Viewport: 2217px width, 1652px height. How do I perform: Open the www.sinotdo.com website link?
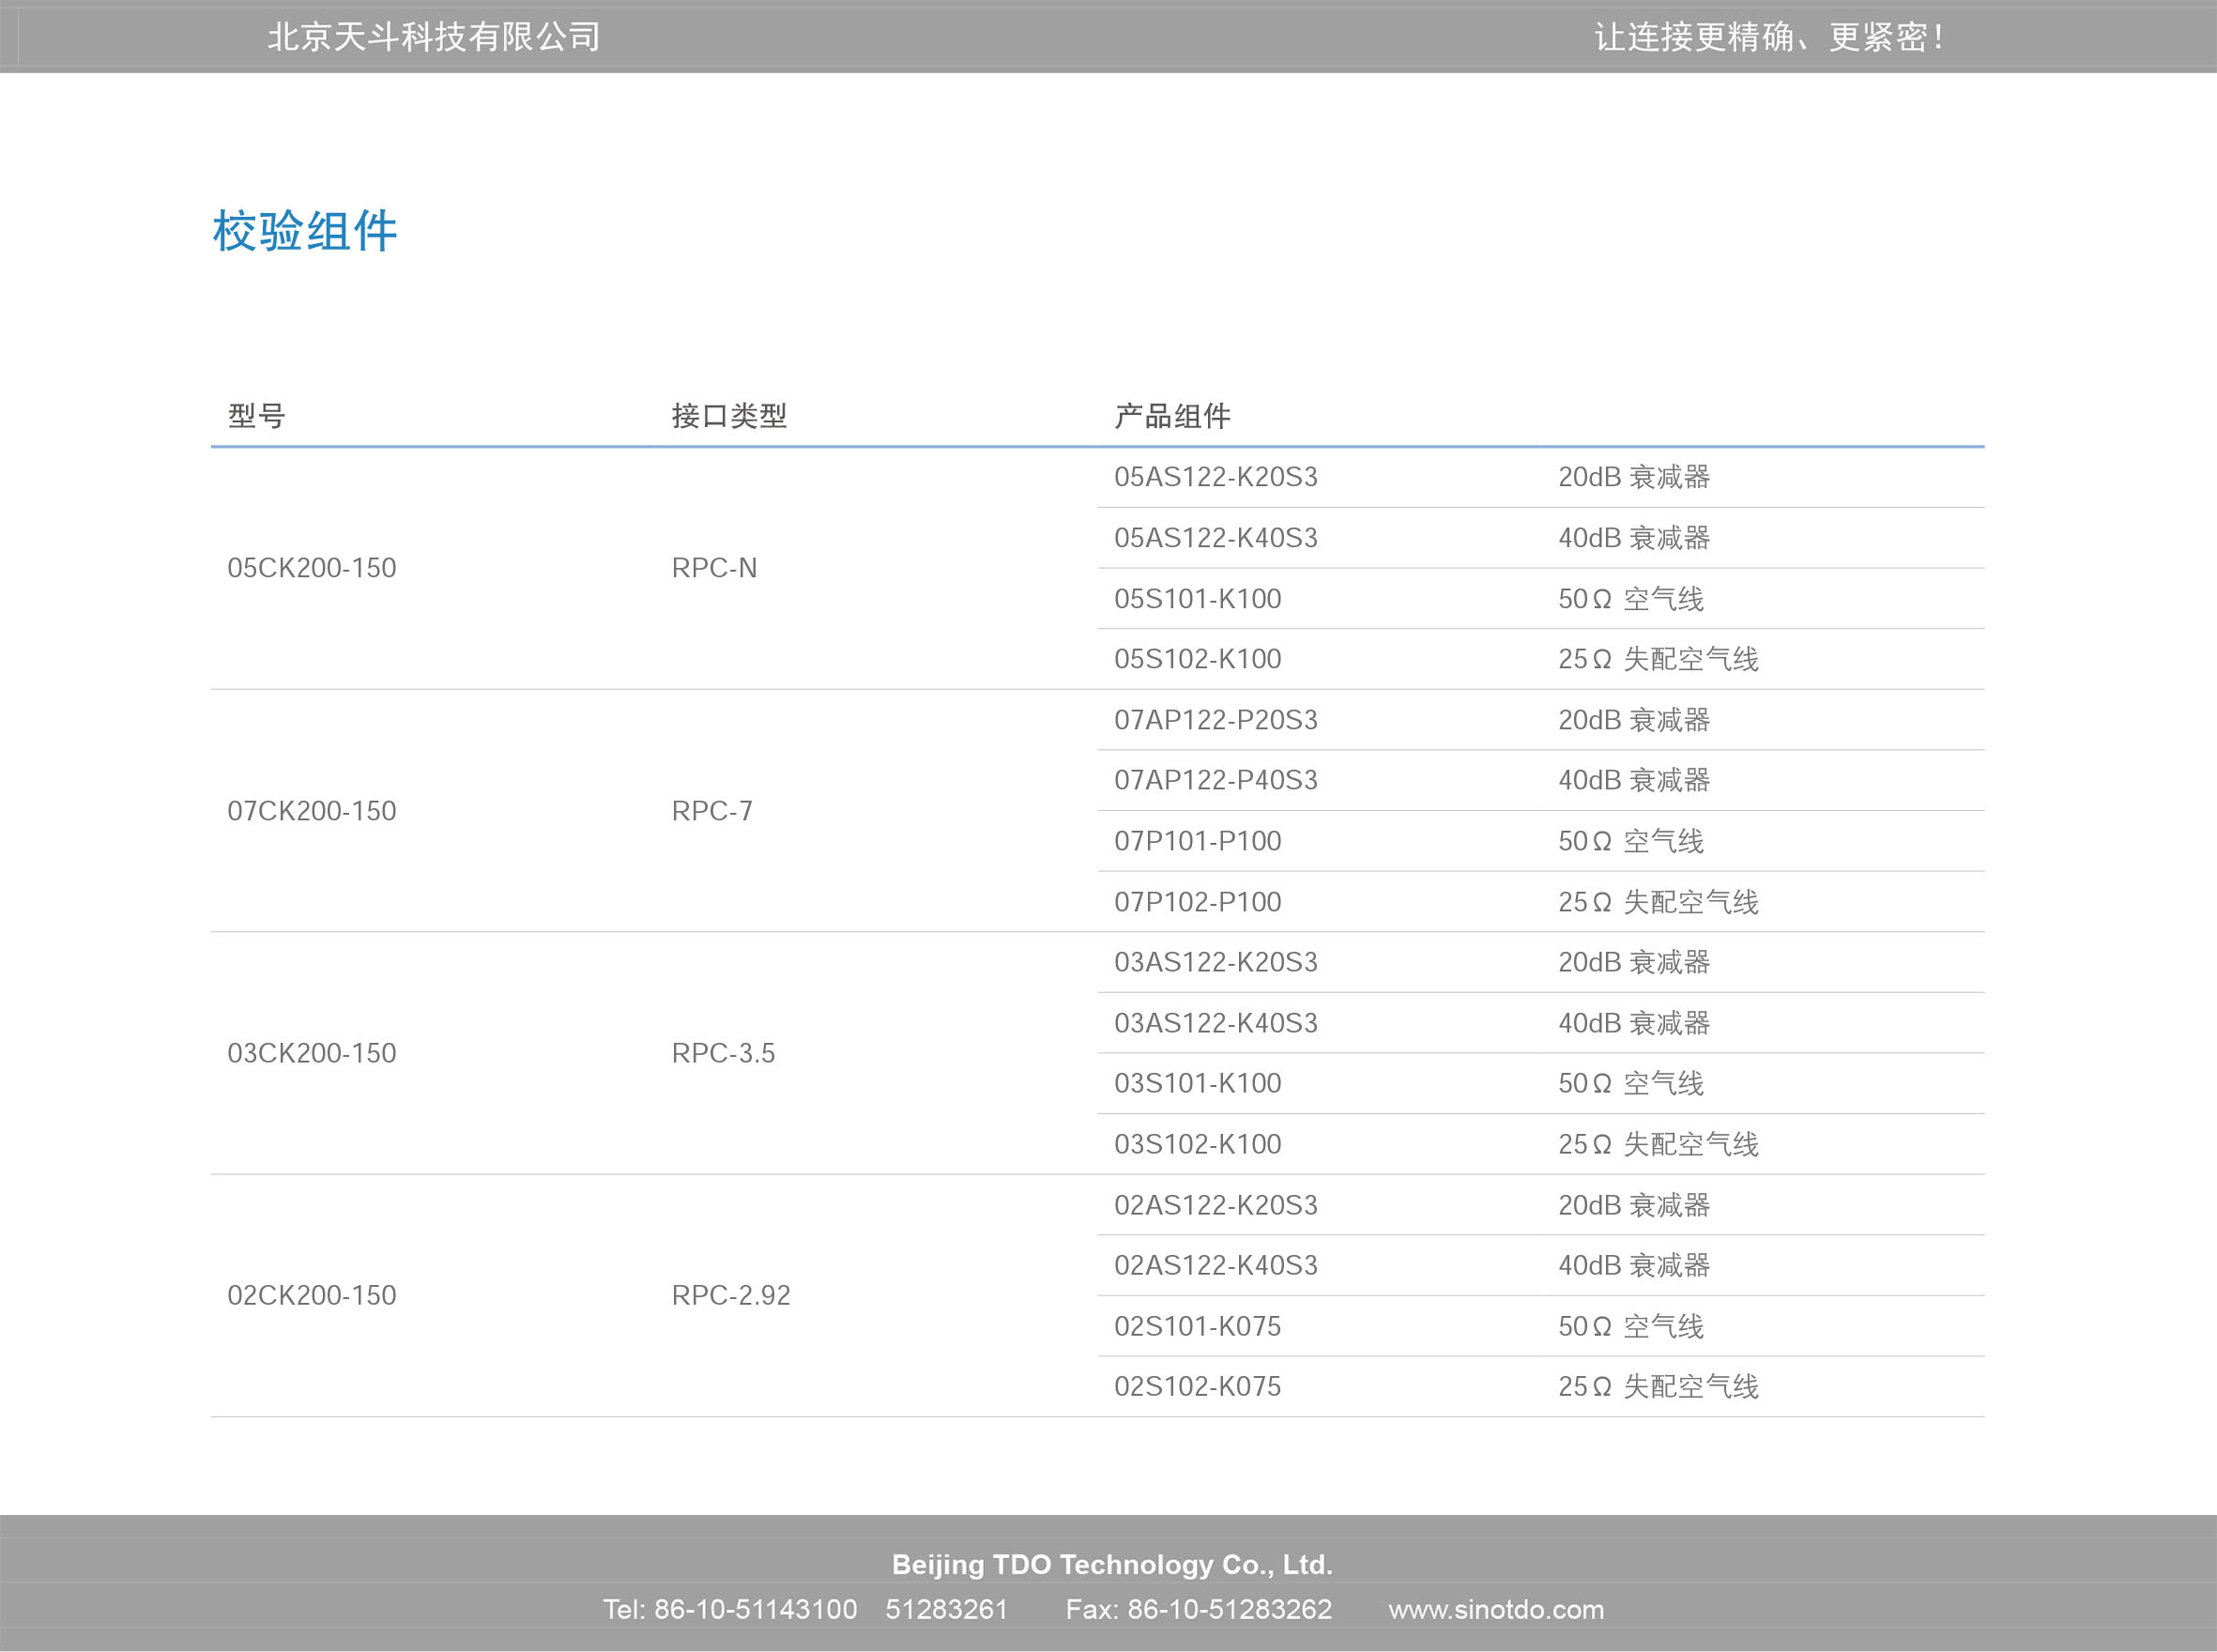(x=1496, y=1609)
